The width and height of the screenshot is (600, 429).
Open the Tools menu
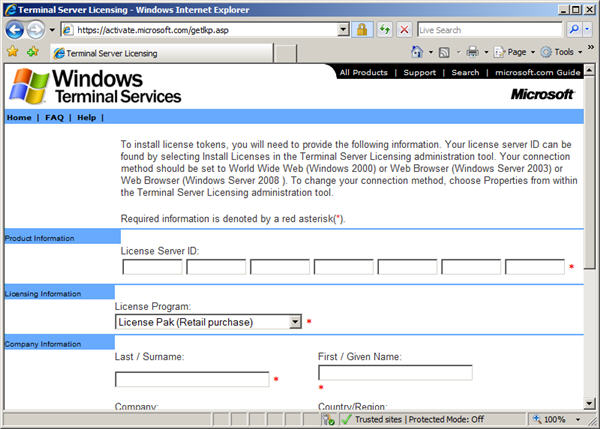[x=562, y=52]
